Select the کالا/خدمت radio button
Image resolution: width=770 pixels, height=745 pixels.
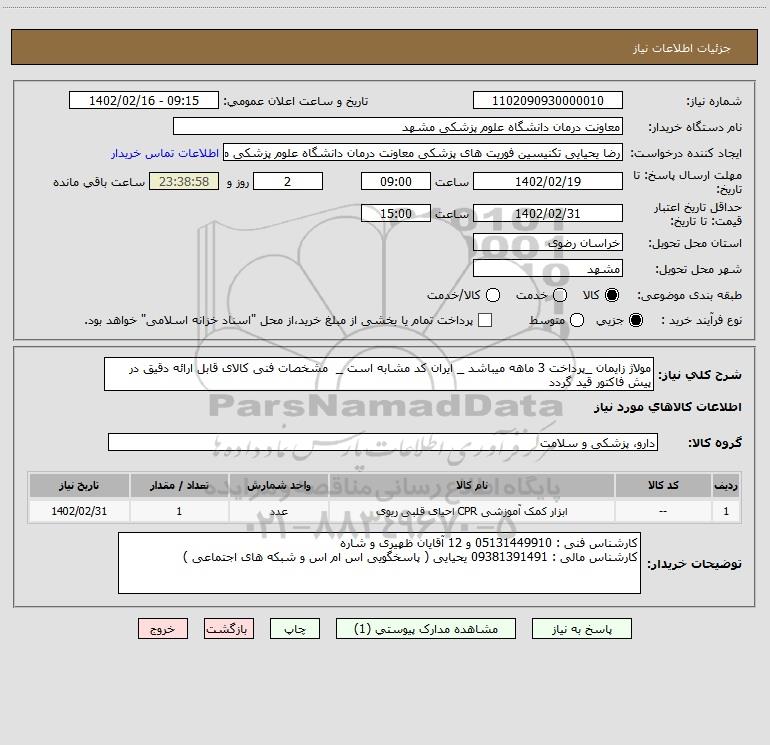point(493,295)
